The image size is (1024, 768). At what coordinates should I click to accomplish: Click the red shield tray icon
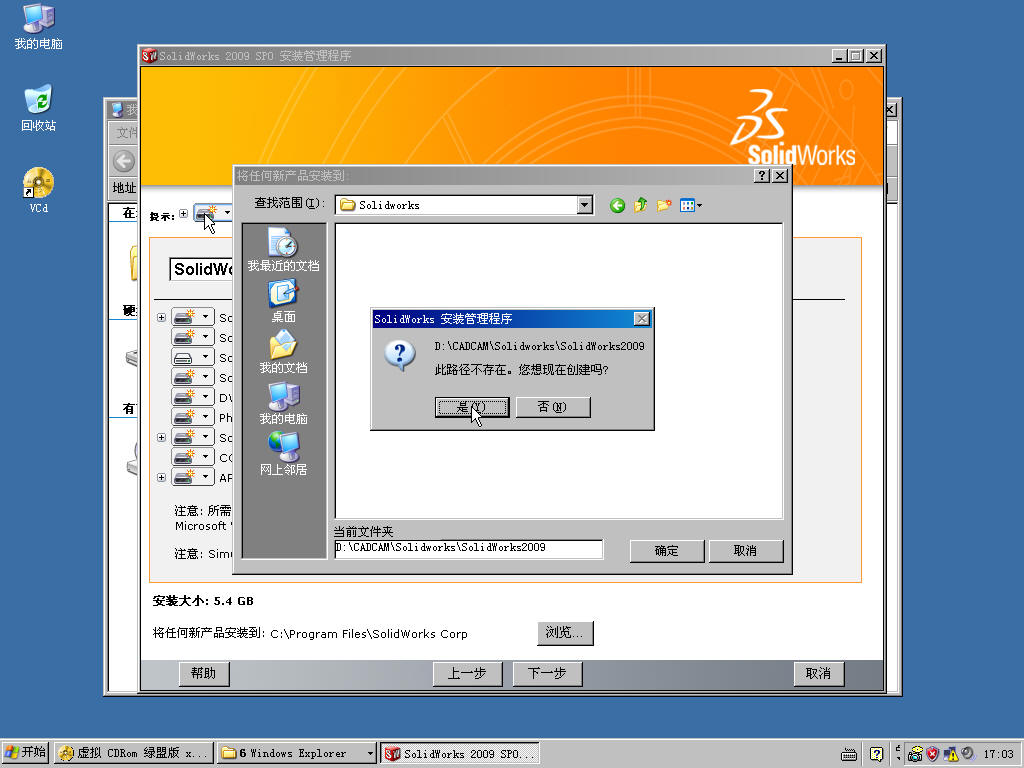point(933,754)
